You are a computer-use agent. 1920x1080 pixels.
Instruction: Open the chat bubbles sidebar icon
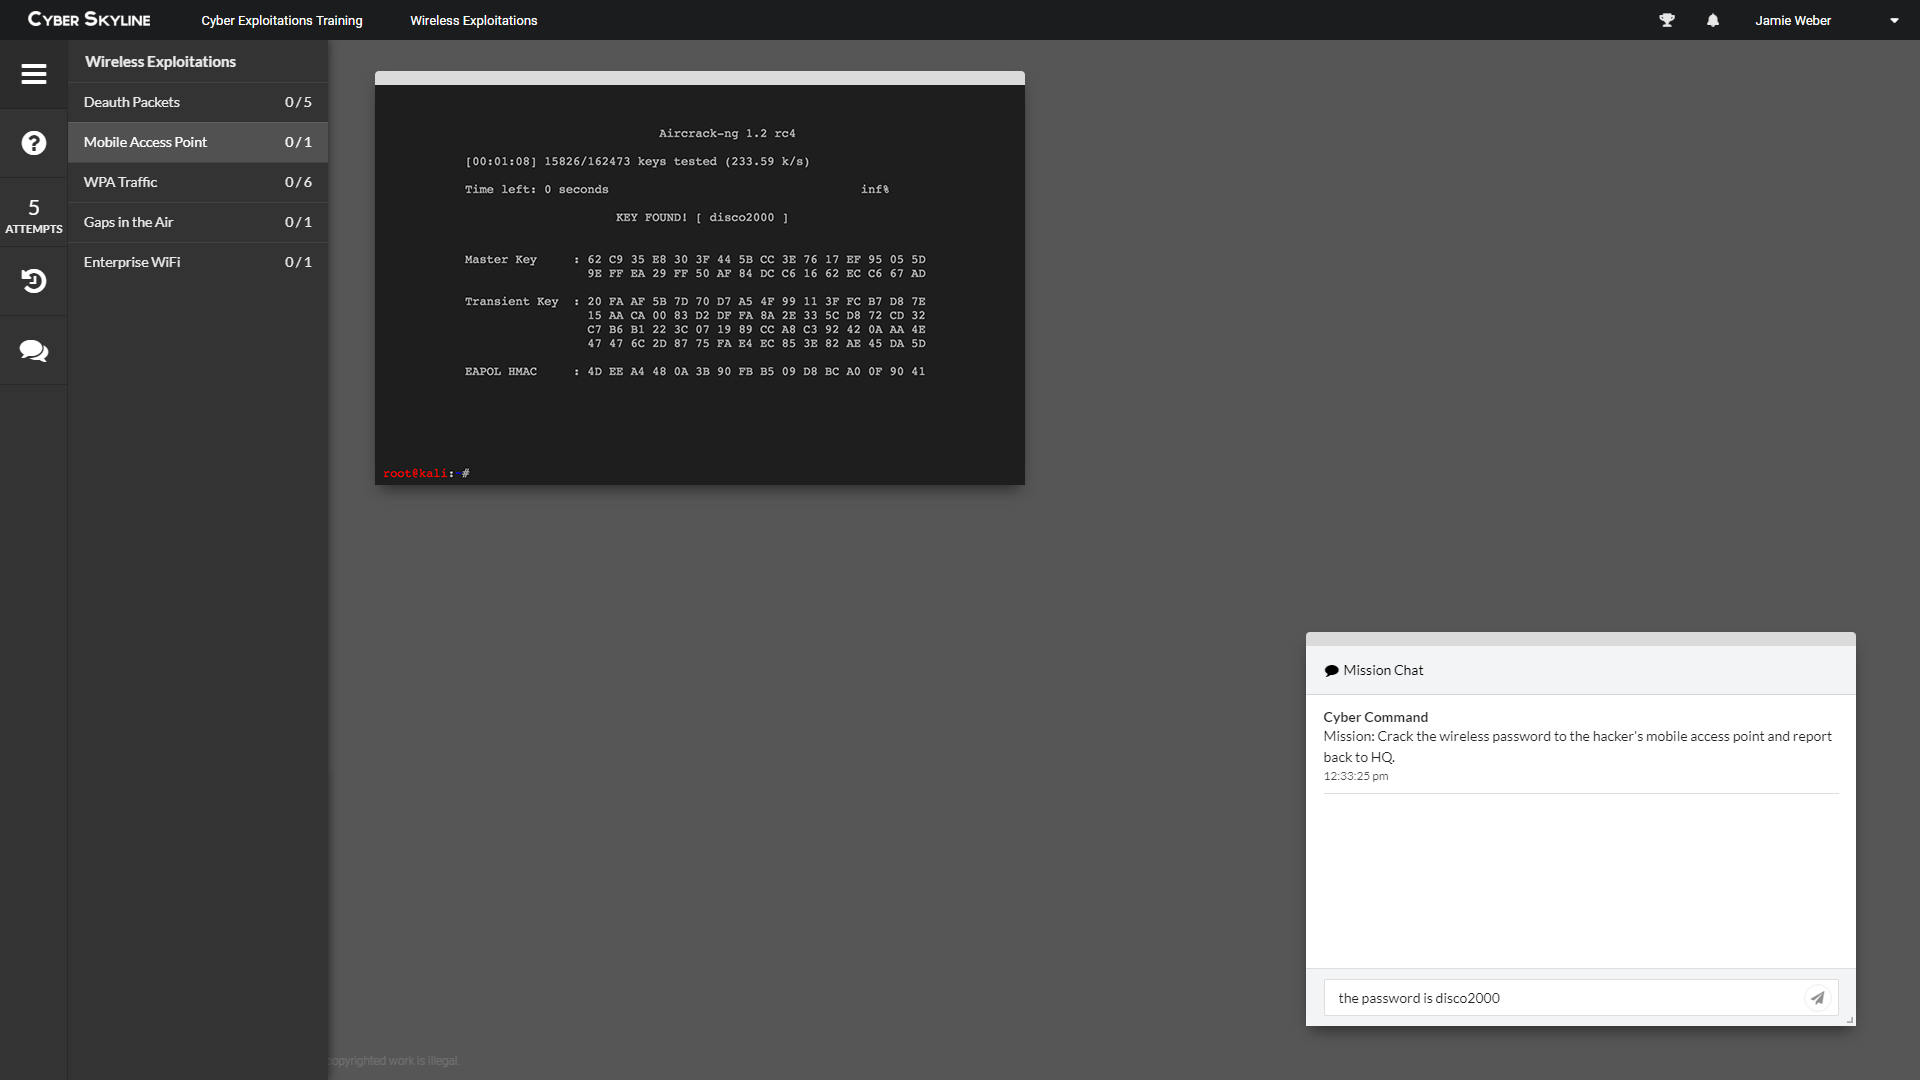click(34, 351)
